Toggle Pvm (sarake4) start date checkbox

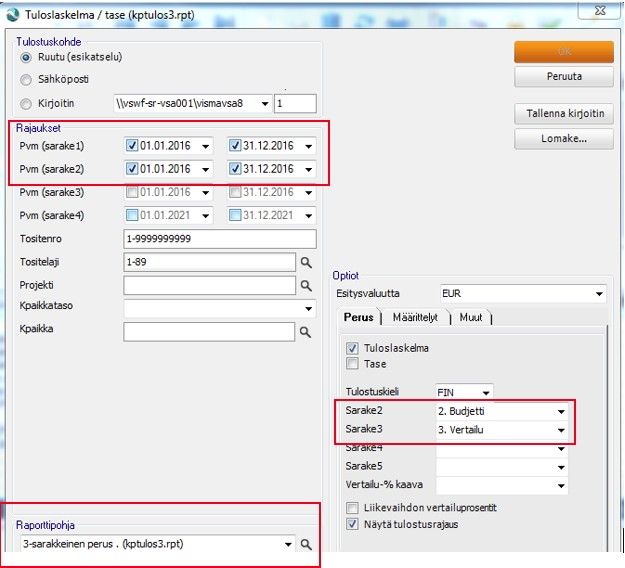[132, 215]
